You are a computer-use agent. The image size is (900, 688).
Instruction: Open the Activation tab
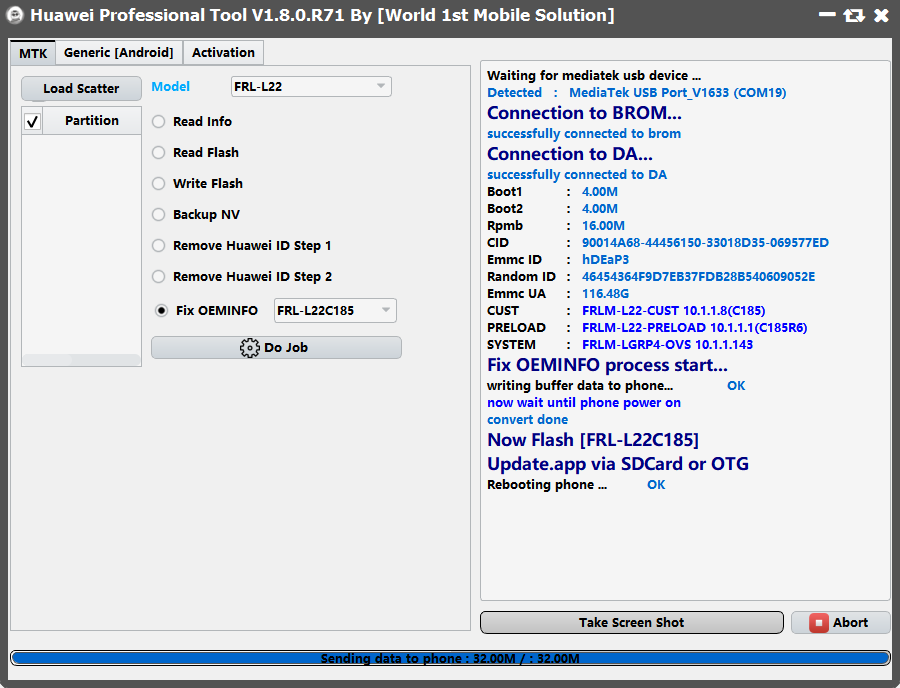point(223,53)
